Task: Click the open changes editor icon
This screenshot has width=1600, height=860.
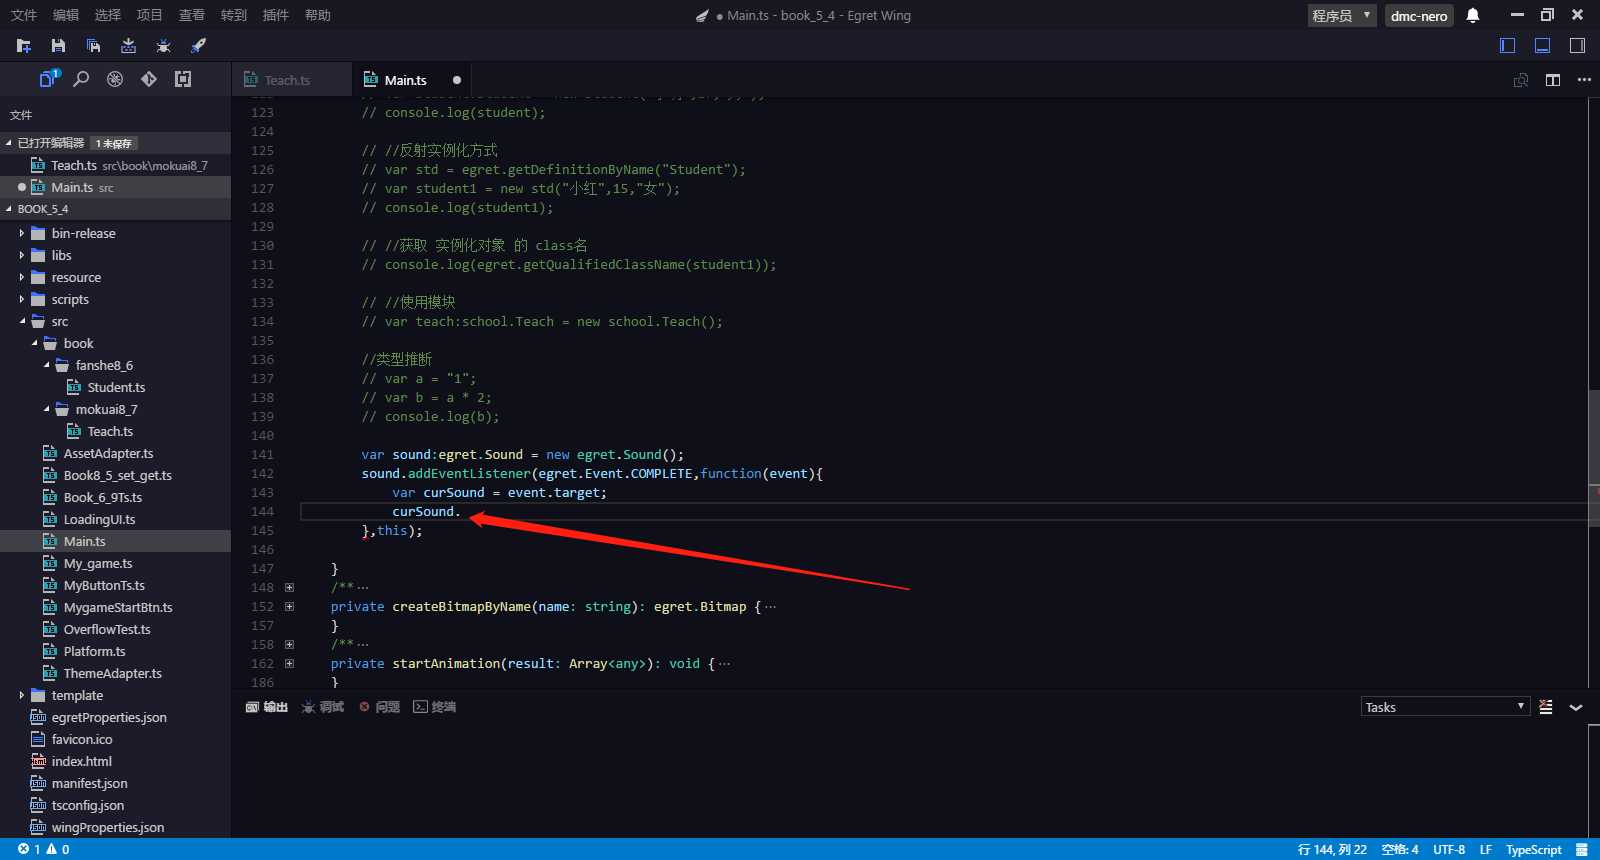Action: tap(1521, 80)
